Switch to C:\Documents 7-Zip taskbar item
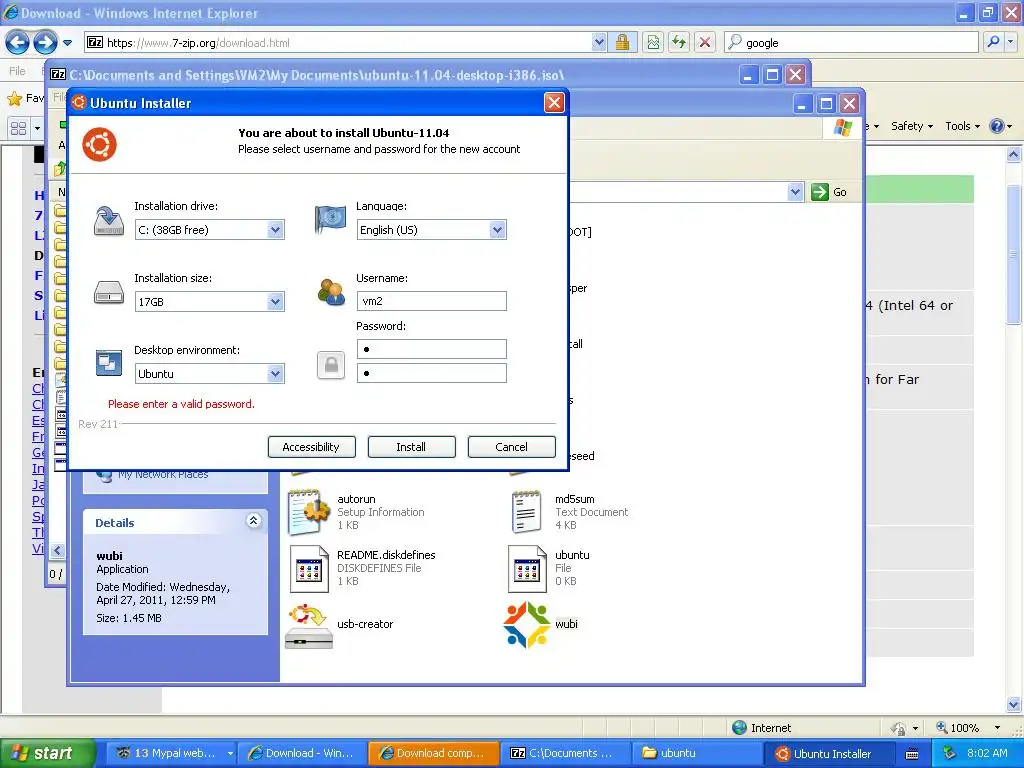Screen dimensions: 1024x768 566,753
